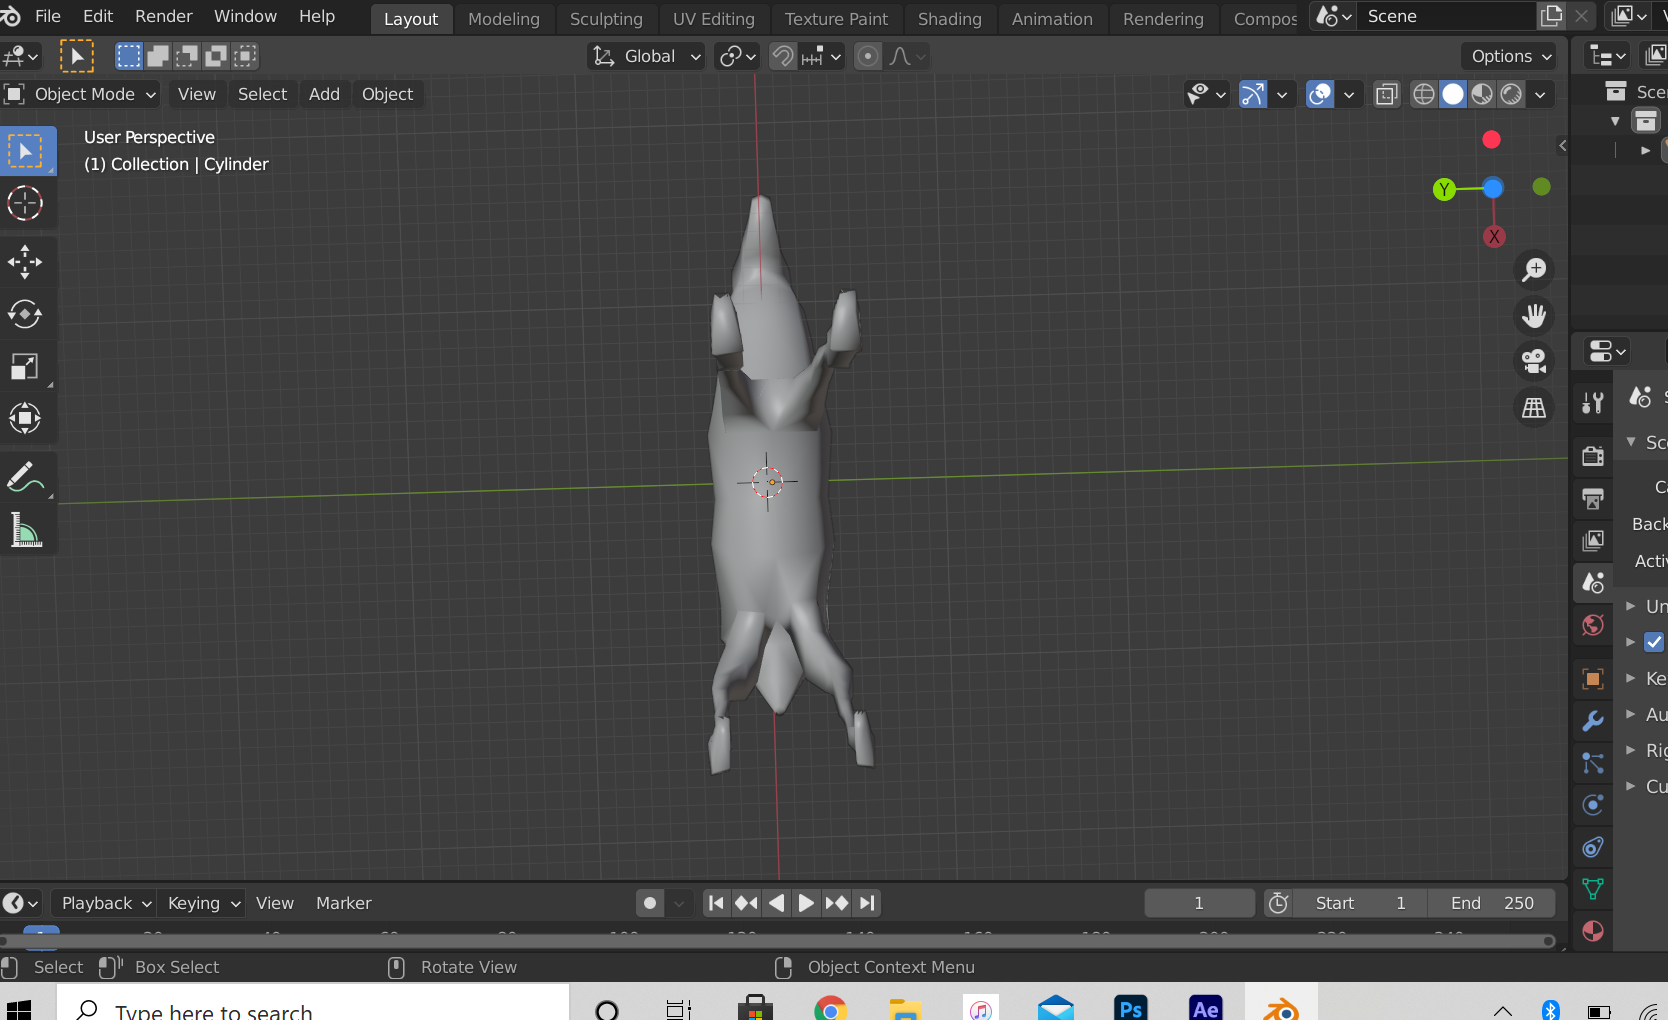The image size is (1668, 1020).
Task: Toggle viewport overlays visibility
Action: tap(1320, 94)
